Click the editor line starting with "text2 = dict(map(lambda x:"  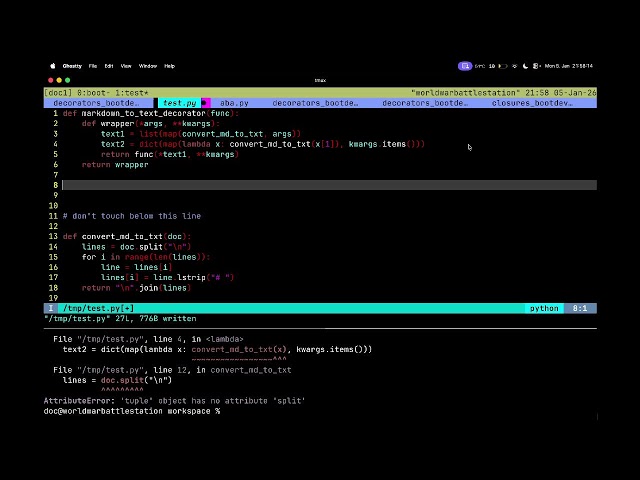tap(263, 144)
